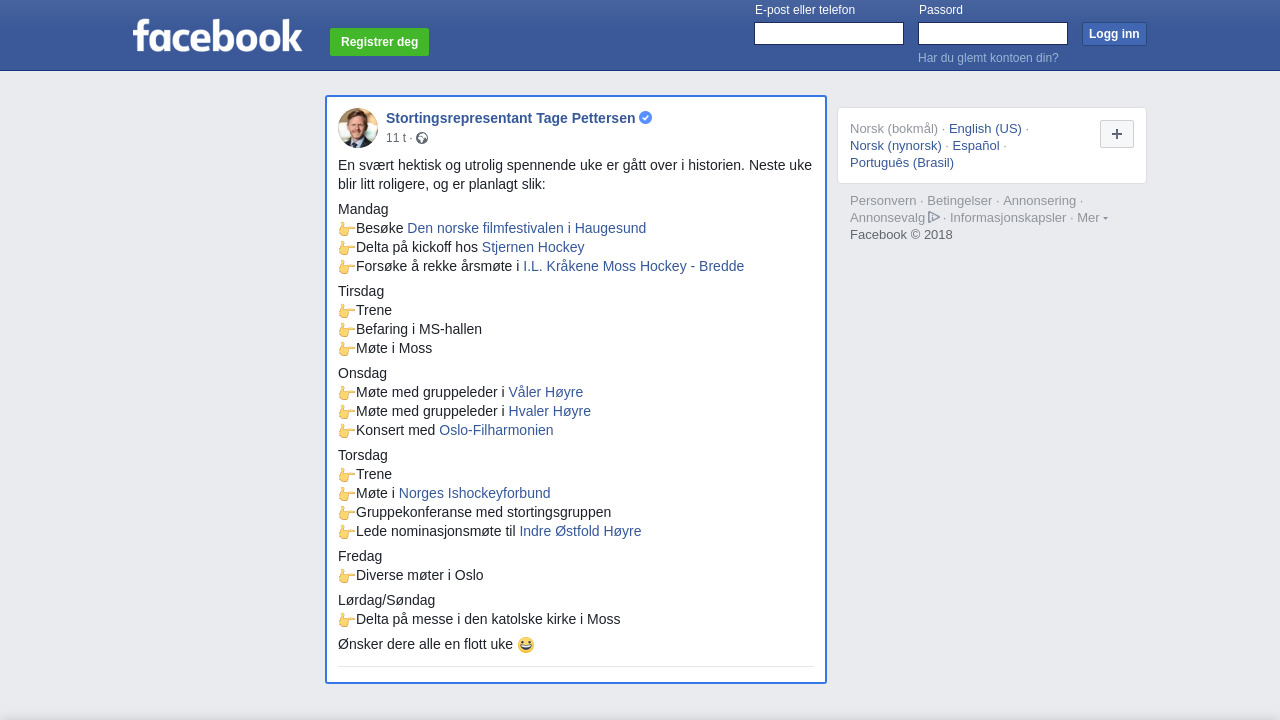Screen dimensions: 1280x720
Task: Click the 'Logg inn' button
Action: 1114,34
